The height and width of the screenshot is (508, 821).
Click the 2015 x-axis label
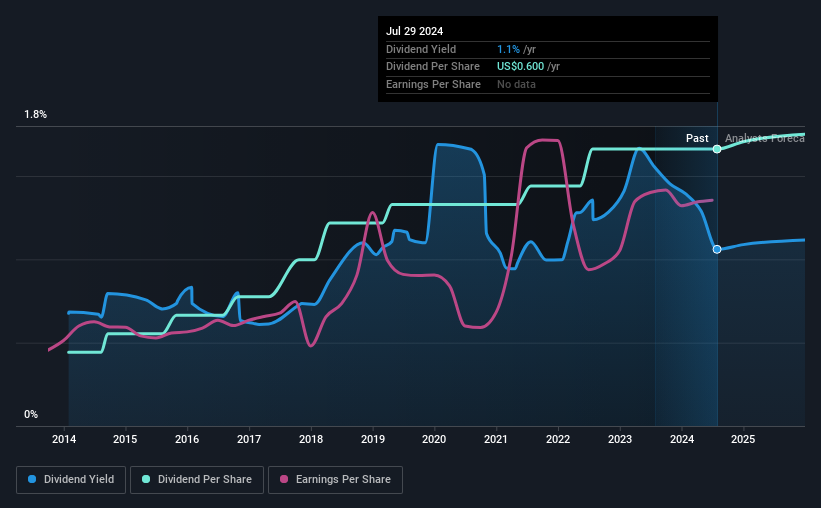point(125,439)
